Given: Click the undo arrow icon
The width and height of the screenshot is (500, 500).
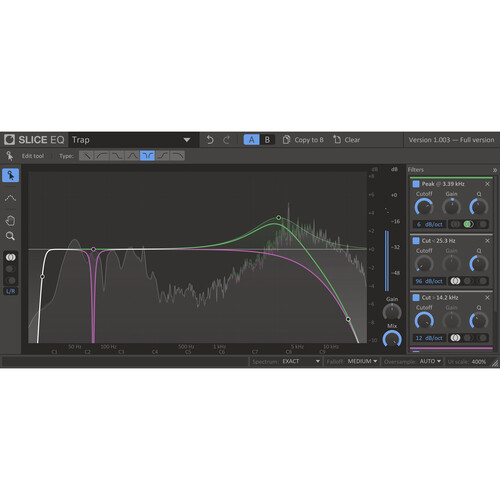Looking at the screenshot, I should point(210,140).
